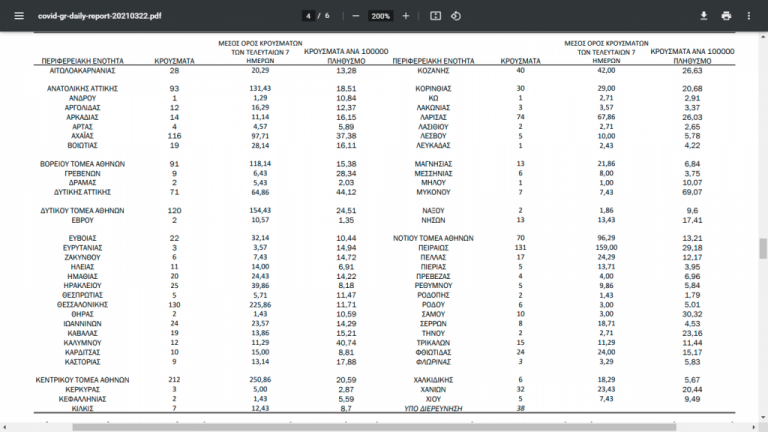Select the left ΚΡΟΥΣΜΑΤΑ column header
This screenshot has height=432, width=768.
tap(174, 61)
